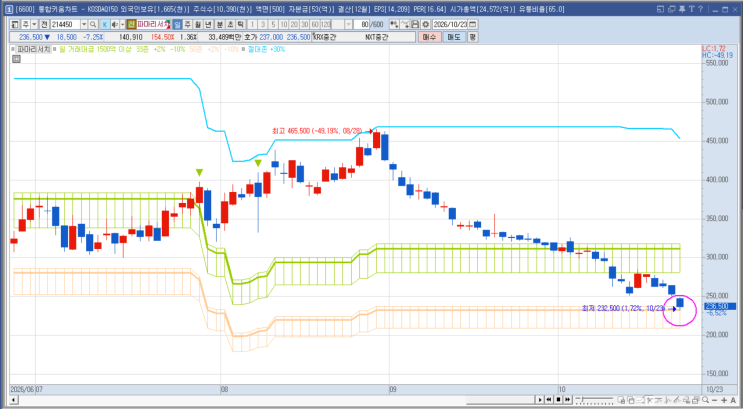Click the candle count field showing 80
This screenshot has width=743, height=409.
click(362, 24)
